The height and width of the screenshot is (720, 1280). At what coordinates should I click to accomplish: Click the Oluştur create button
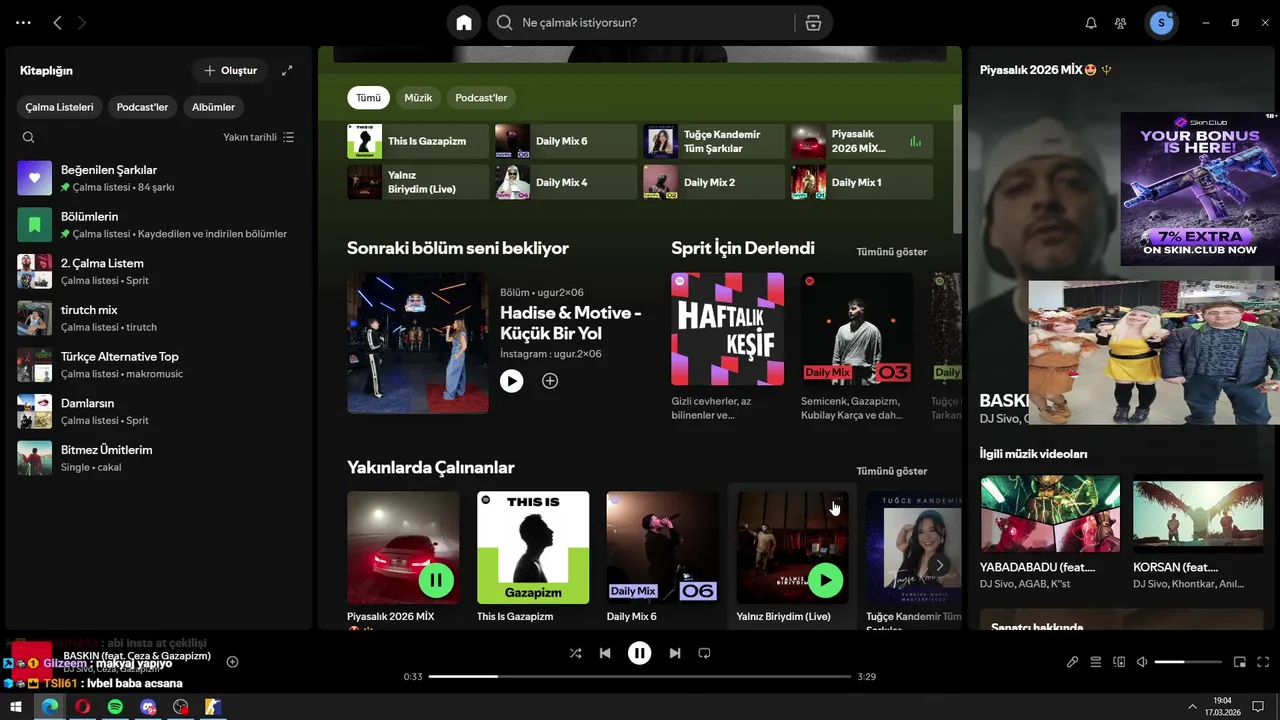(x=231, y=70)
